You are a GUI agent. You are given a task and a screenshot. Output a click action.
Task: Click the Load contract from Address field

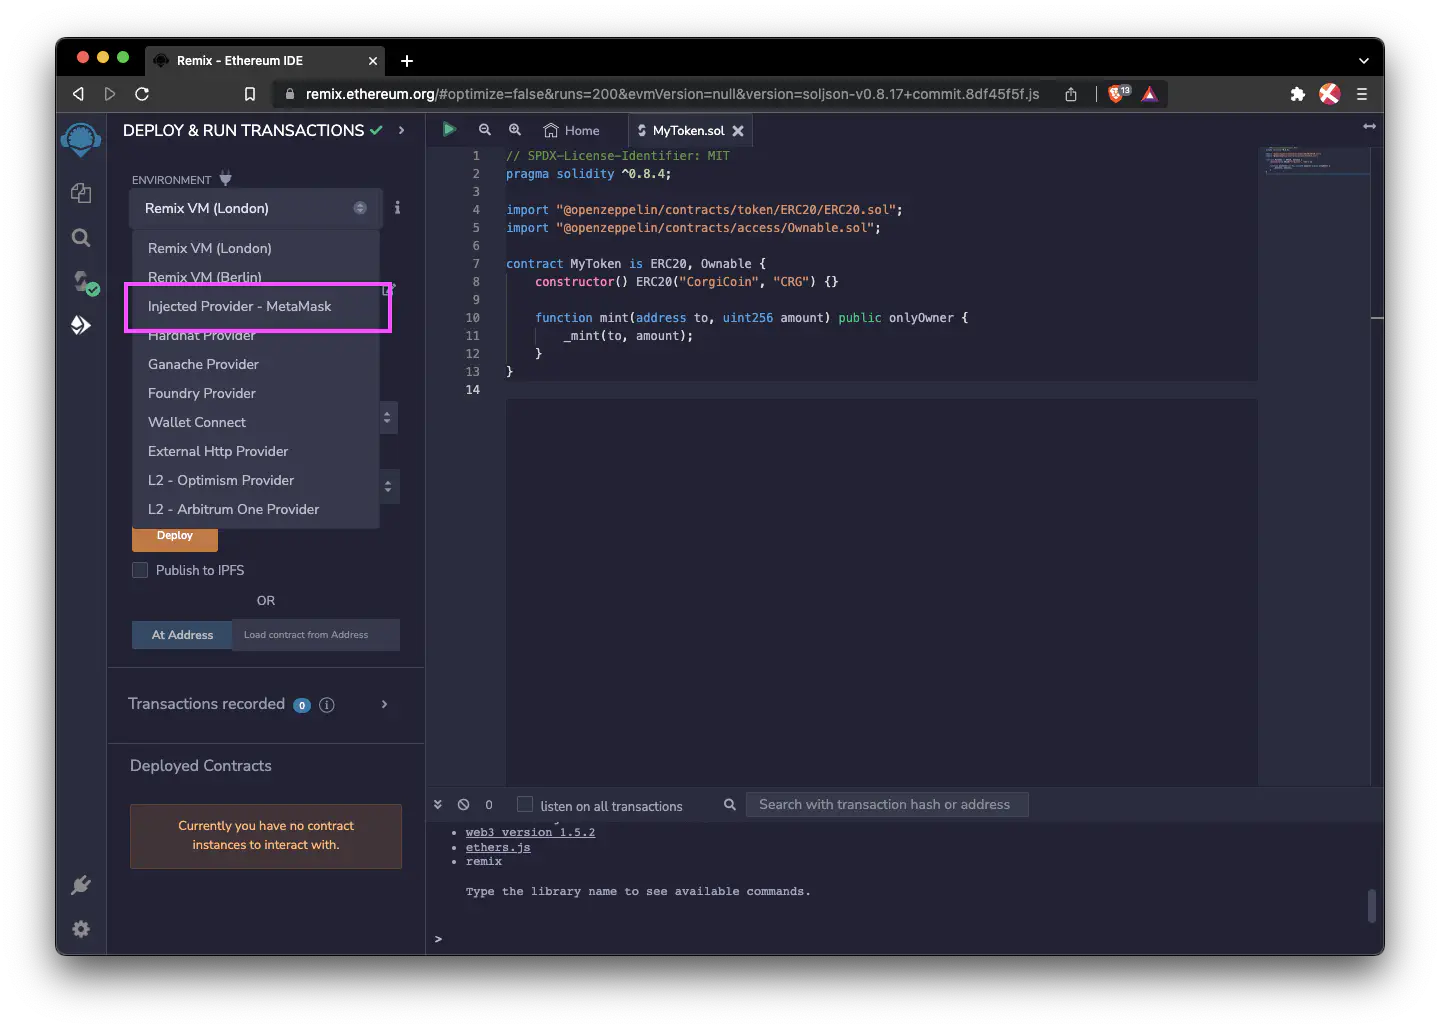point(316,635)
